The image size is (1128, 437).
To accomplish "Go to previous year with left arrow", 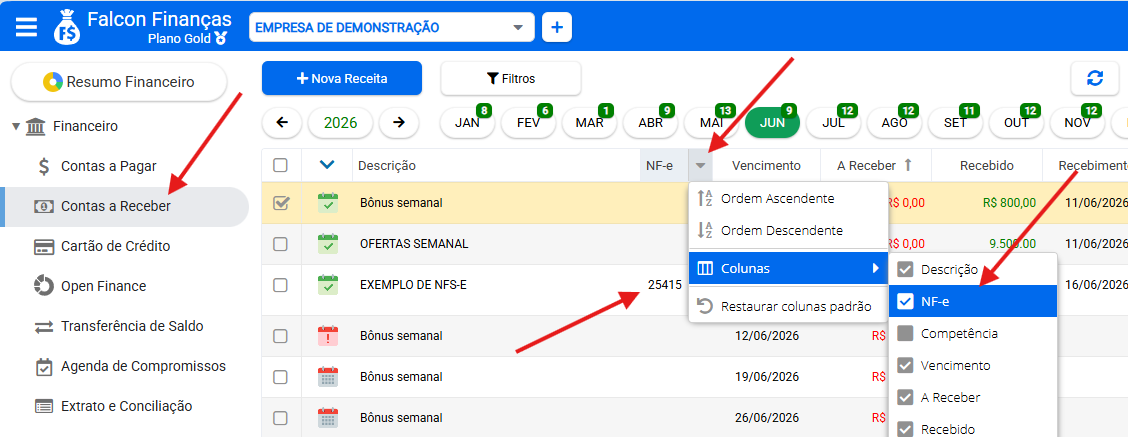I will point(282,122).
